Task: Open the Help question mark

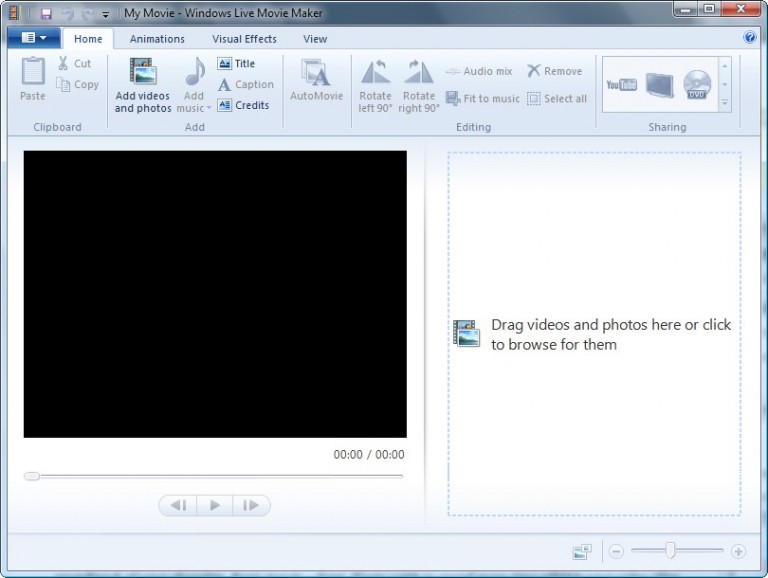Action: click(749, 37)
